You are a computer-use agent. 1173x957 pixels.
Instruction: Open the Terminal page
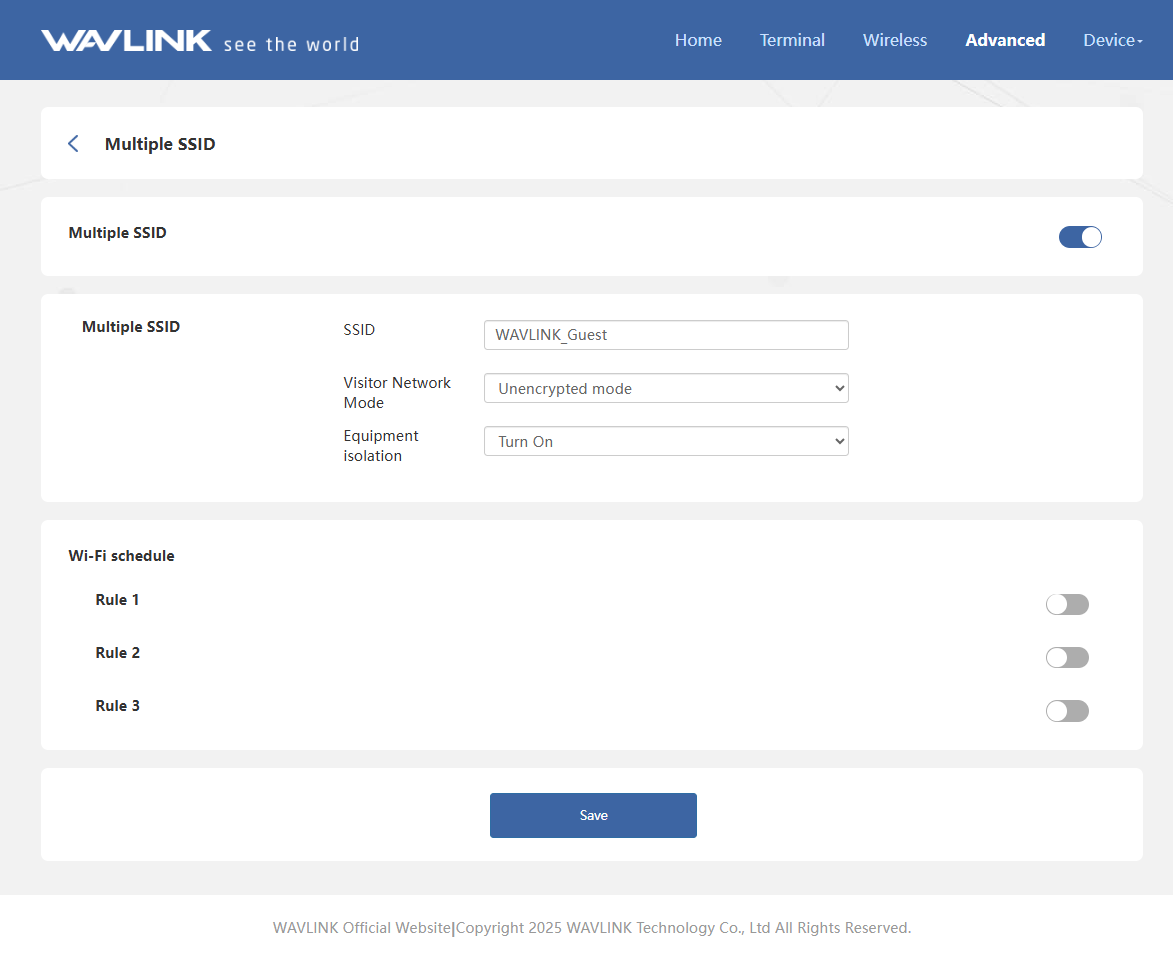pos(792,40)
